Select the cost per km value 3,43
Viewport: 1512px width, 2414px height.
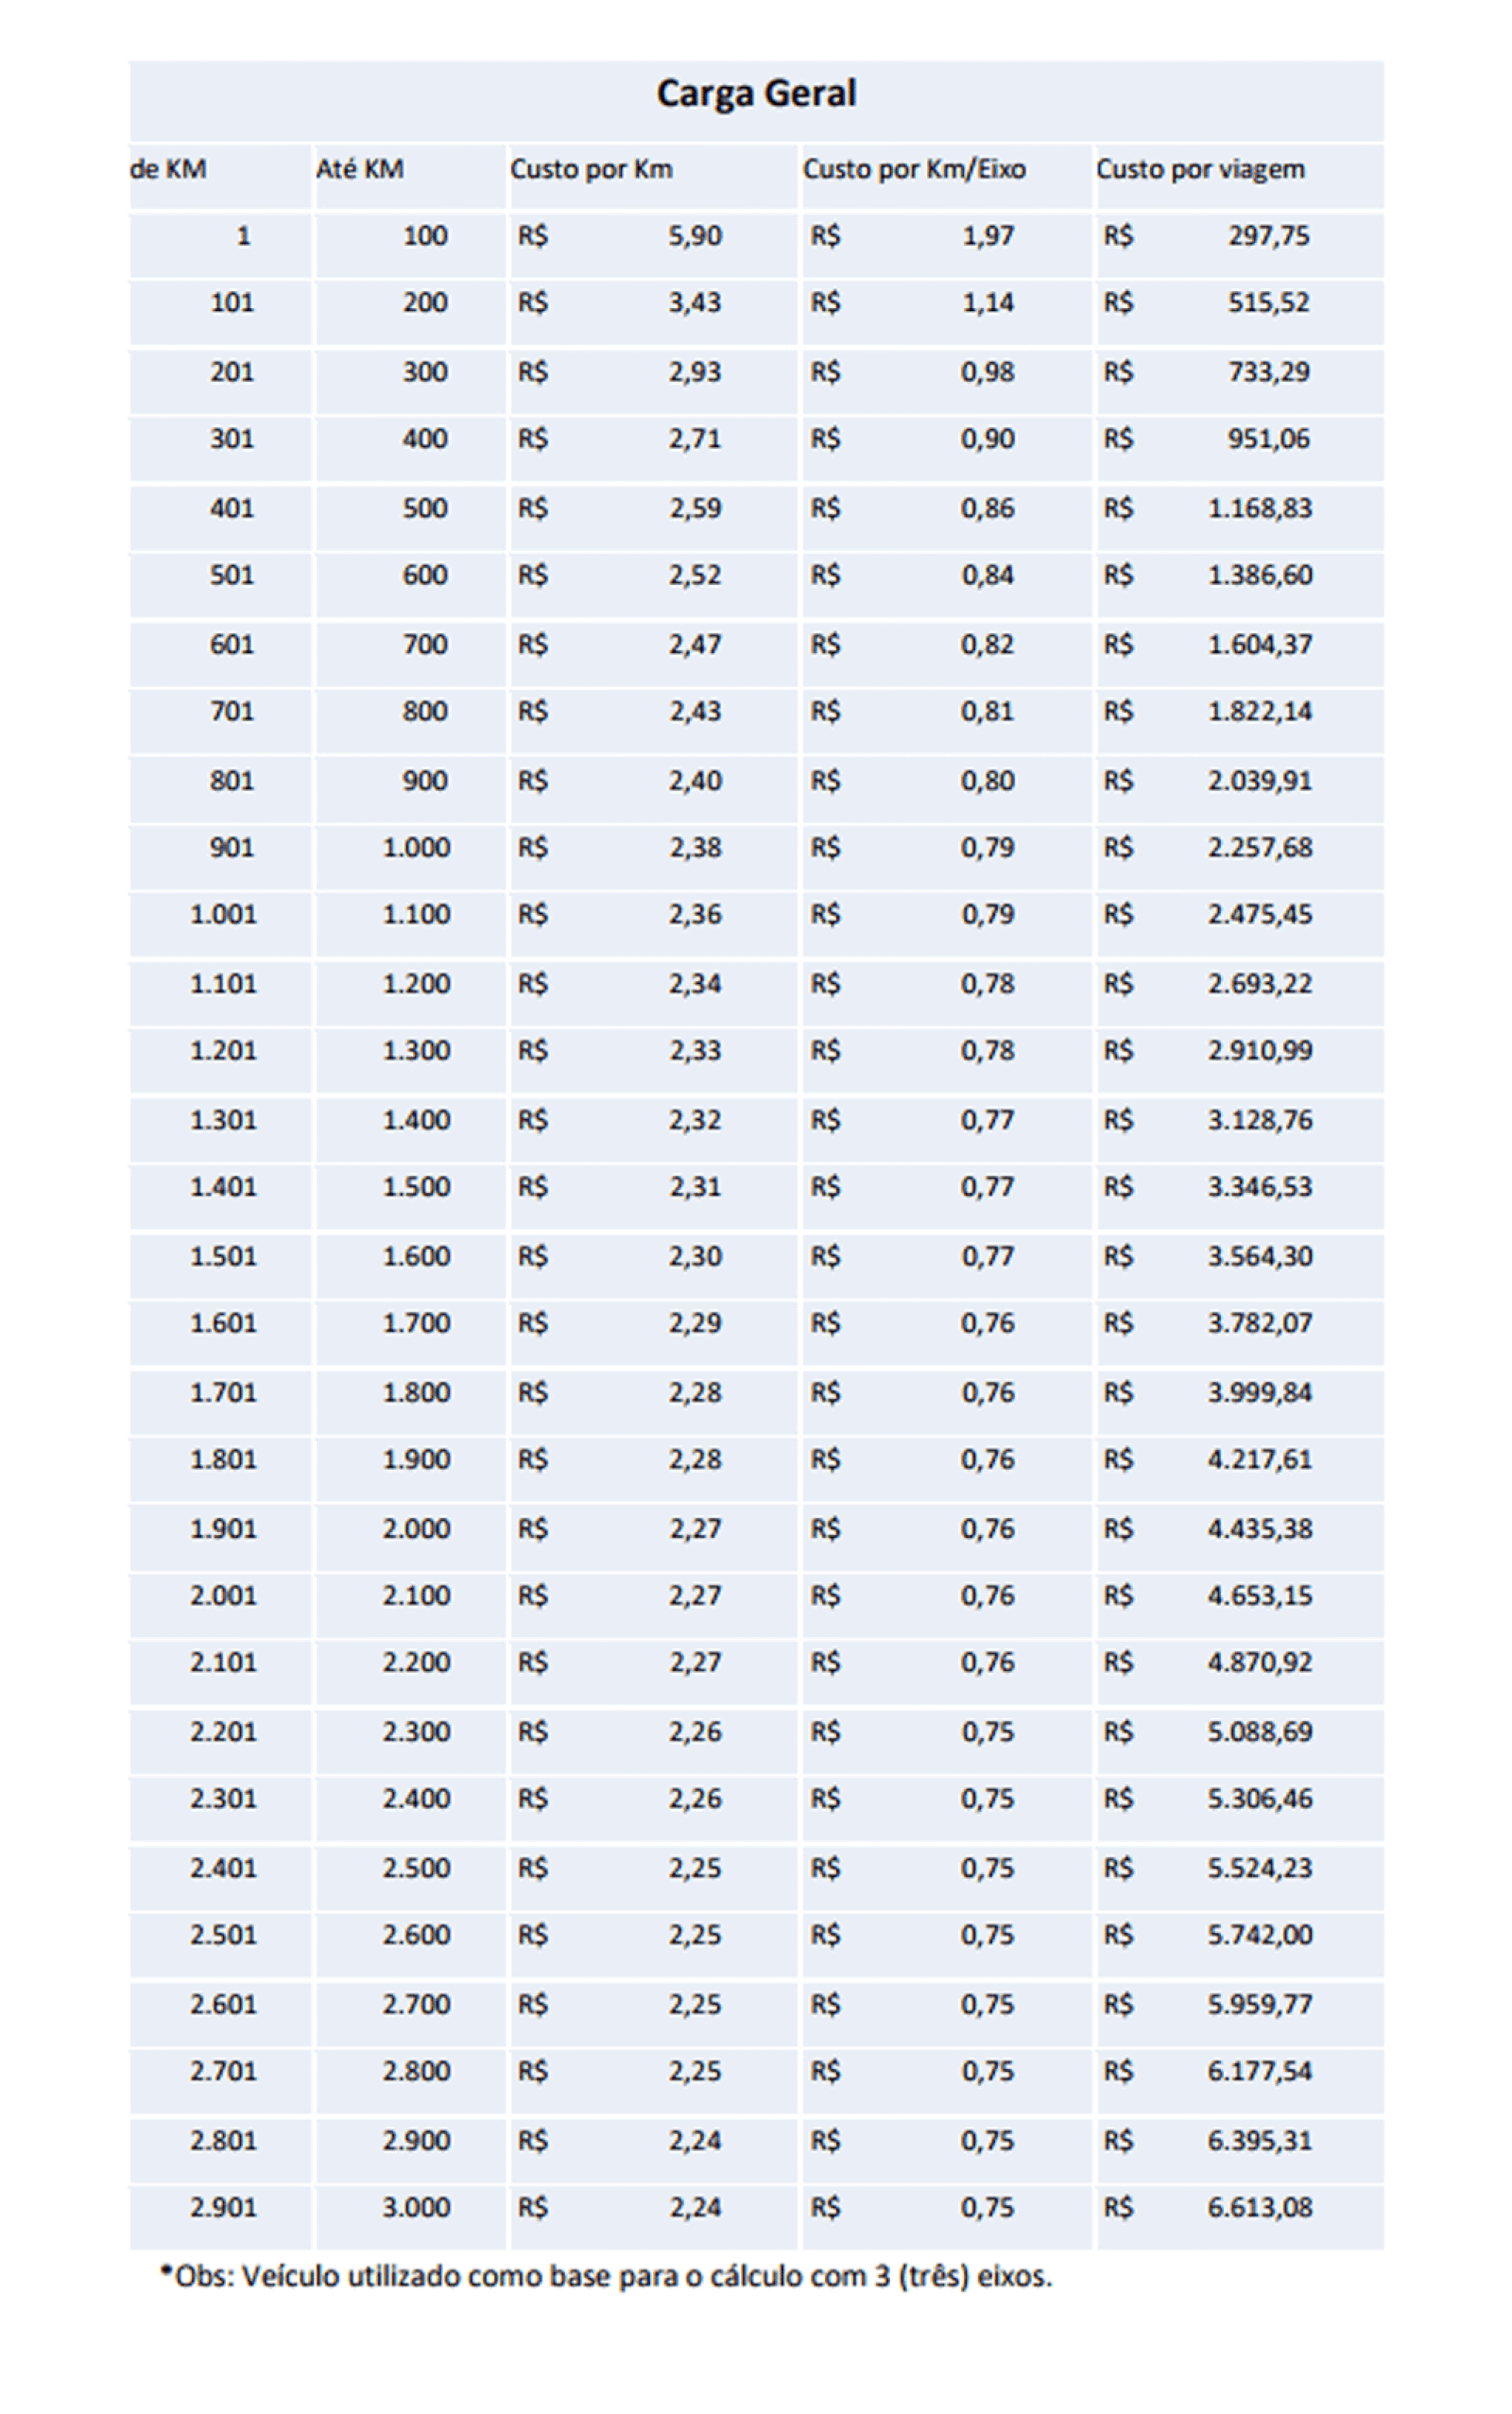(x=695, y=303)
